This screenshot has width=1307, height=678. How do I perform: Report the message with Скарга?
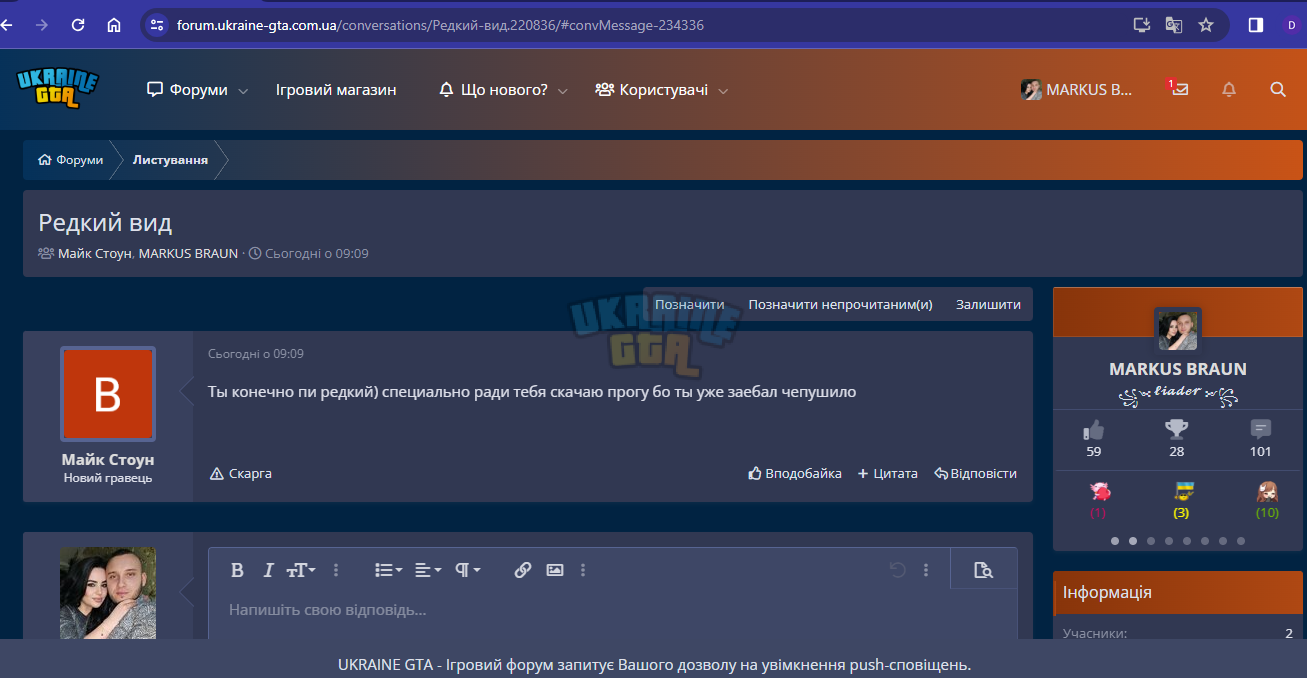[241, 474]
